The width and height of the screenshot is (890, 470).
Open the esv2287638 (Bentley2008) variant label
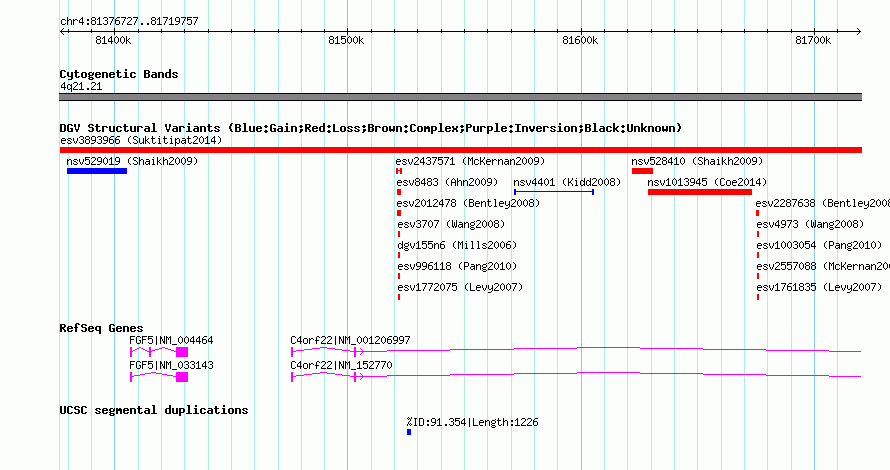(x=822, y=203)
